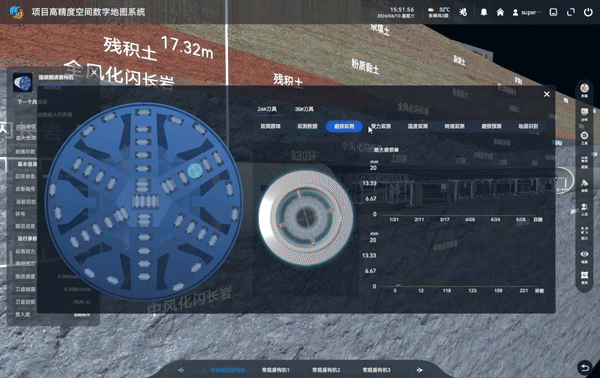Click the power logout icon

(x=588, y=12)
